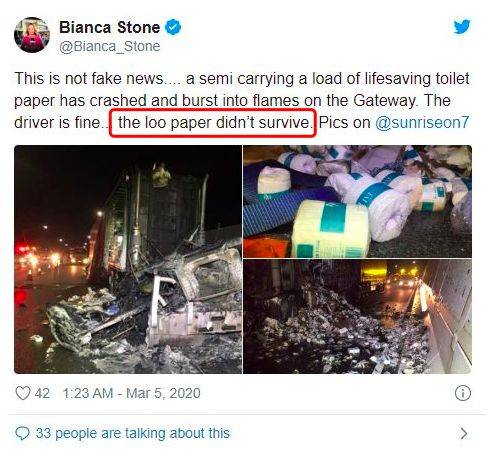Image resolution: width=498 pixels, height=458 pixels.
Task: View '33 people are talking about this'
Action: click(x=133, y=433)
